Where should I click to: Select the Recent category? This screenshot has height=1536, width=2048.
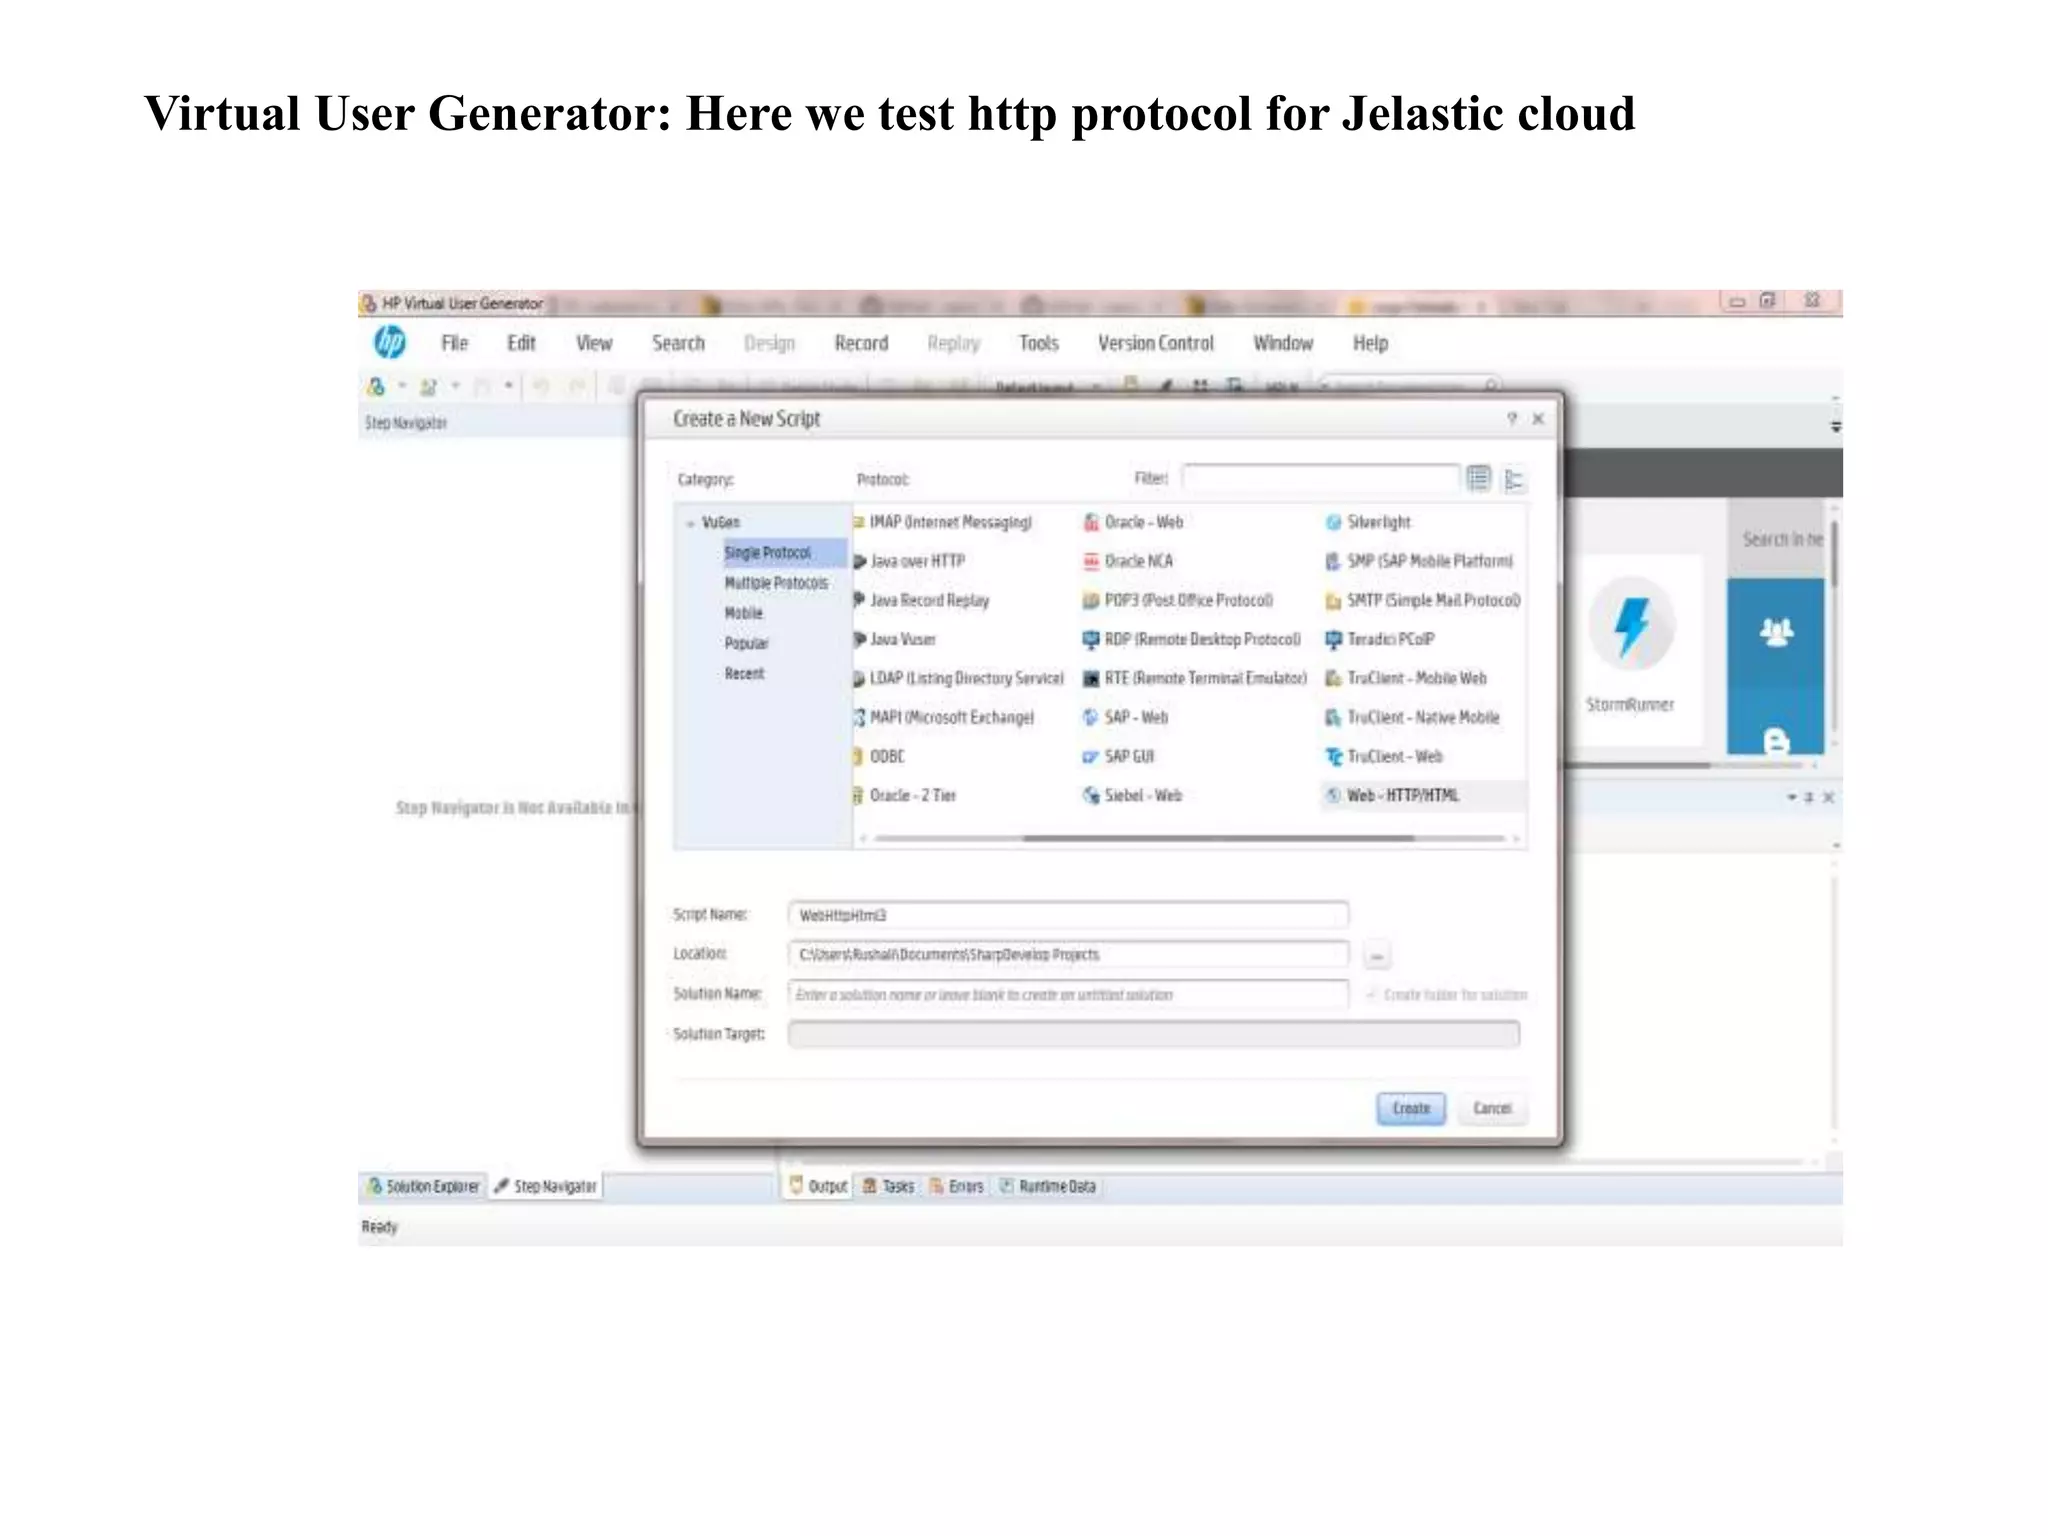coord(744,674)
